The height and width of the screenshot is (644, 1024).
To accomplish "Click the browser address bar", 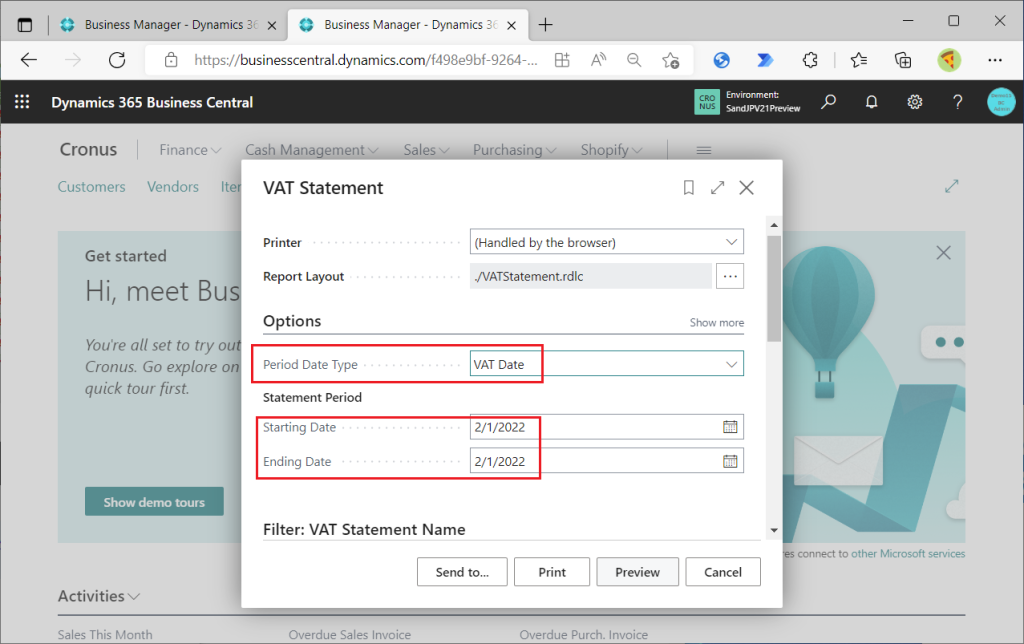I will (x=366, y=60).
